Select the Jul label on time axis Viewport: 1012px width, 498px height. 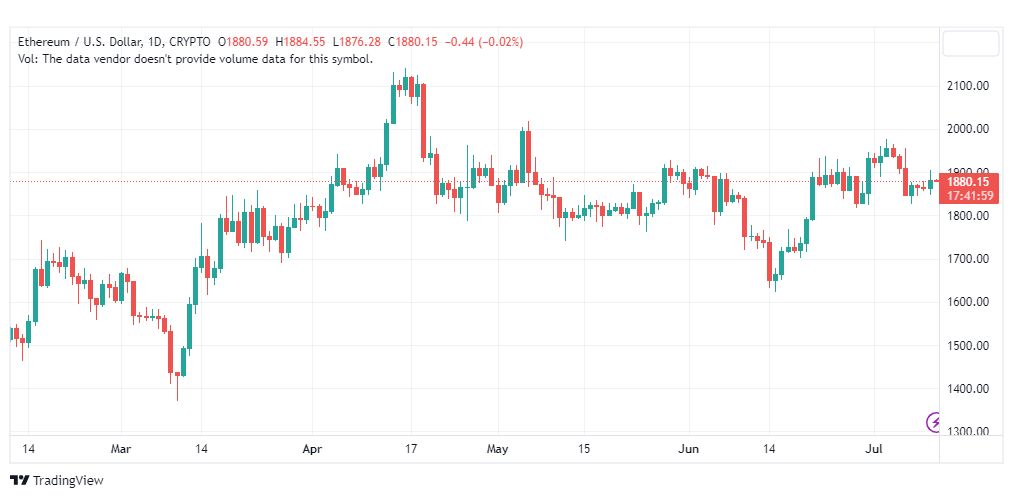[874, 448]
